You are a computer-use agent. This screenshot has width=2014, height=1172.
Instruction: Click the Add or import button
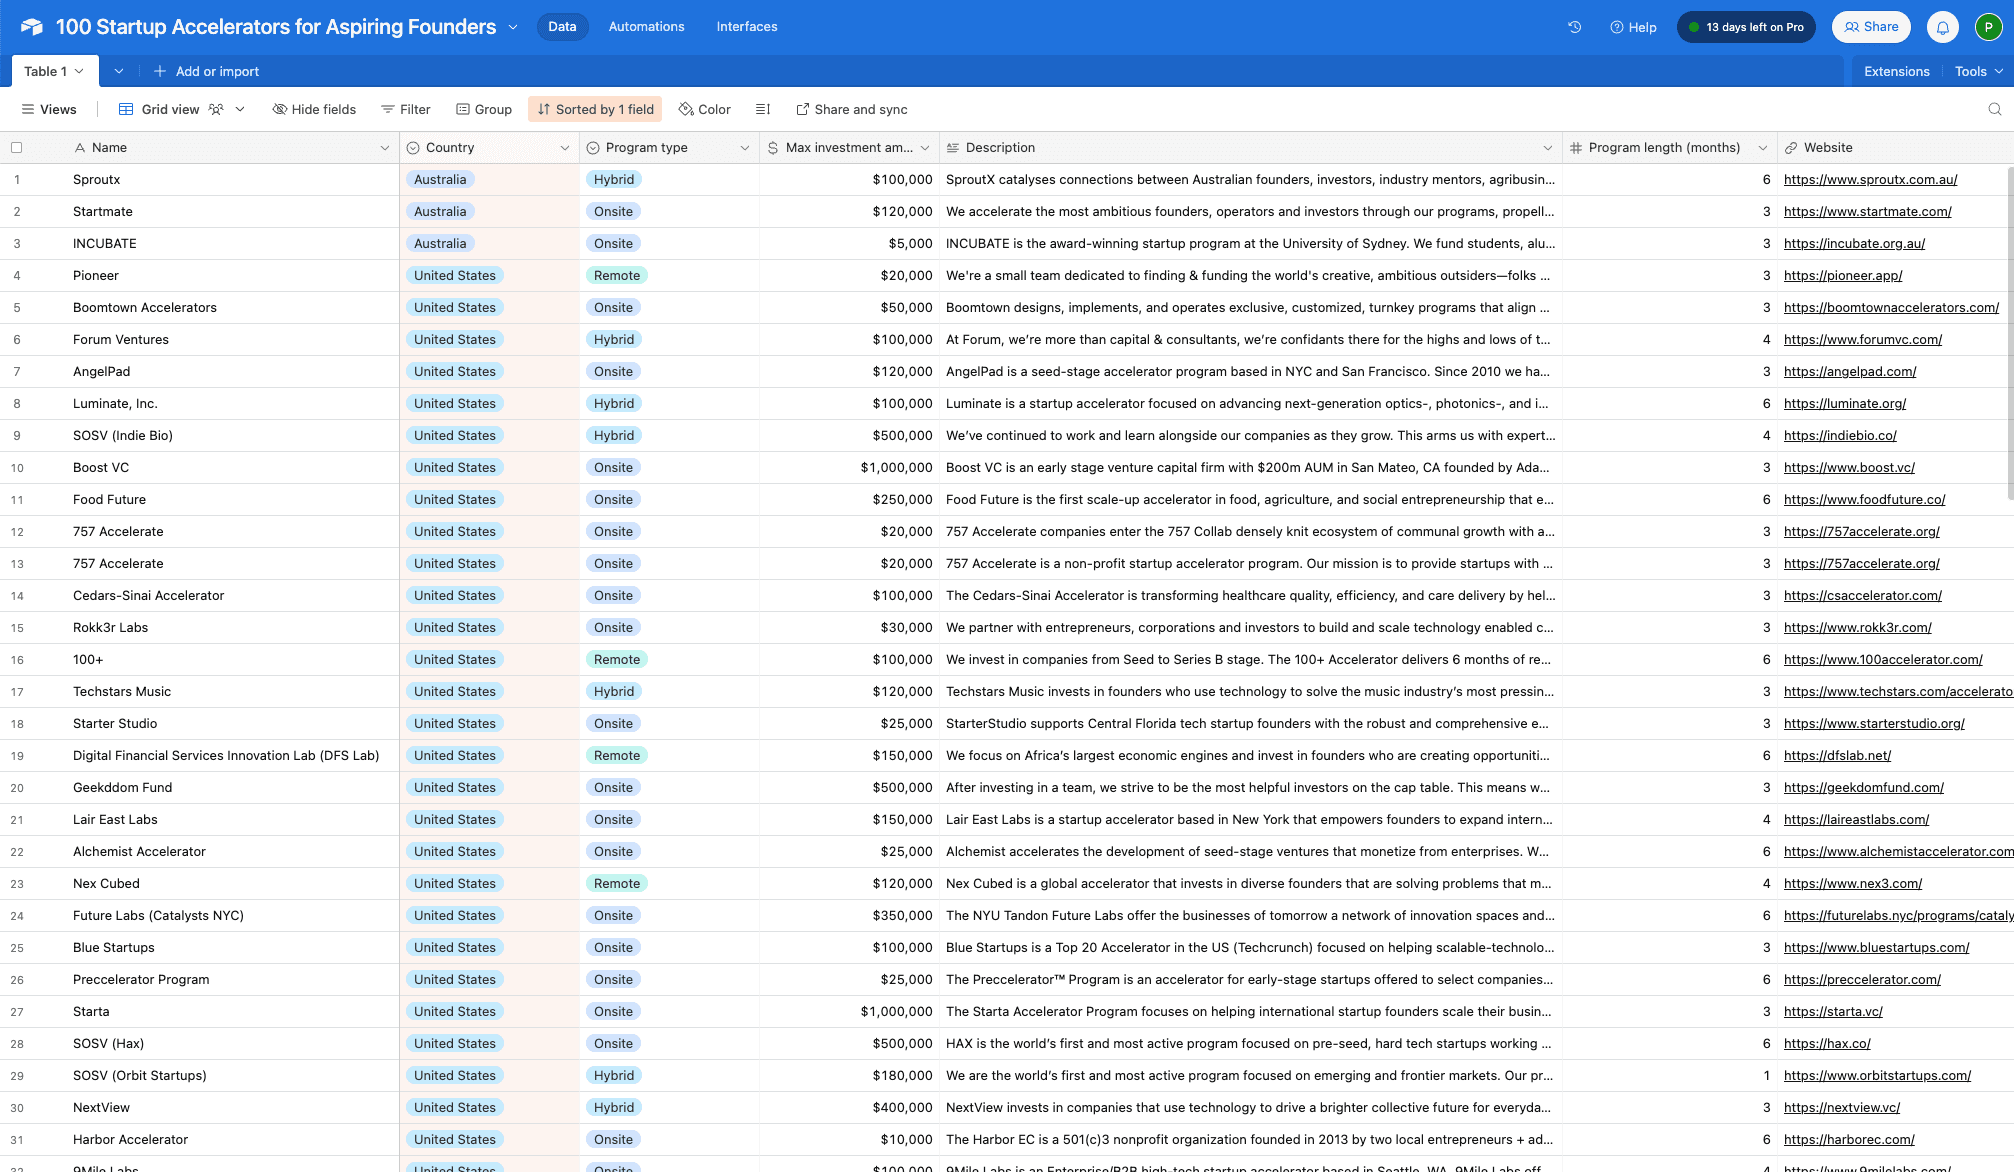pos(206,71)
